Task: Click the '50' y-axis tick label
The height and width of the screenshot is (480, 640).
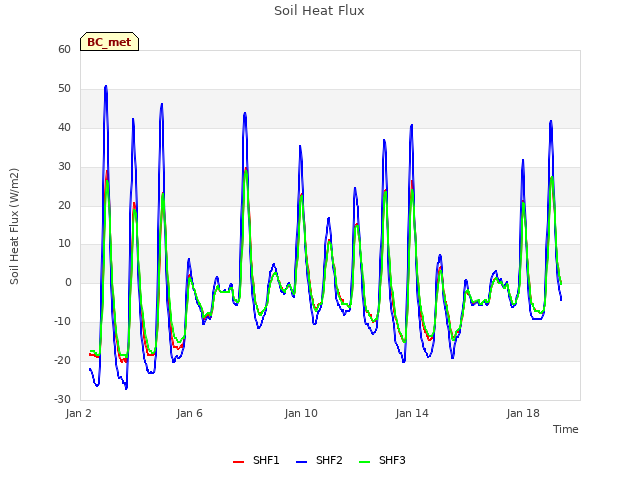Action: click(x=64, y=89)
